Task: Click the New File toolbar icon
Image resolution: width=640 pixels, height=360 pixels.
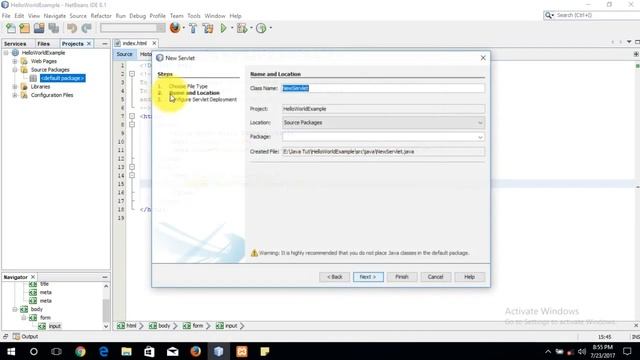Action: [11, 28]
